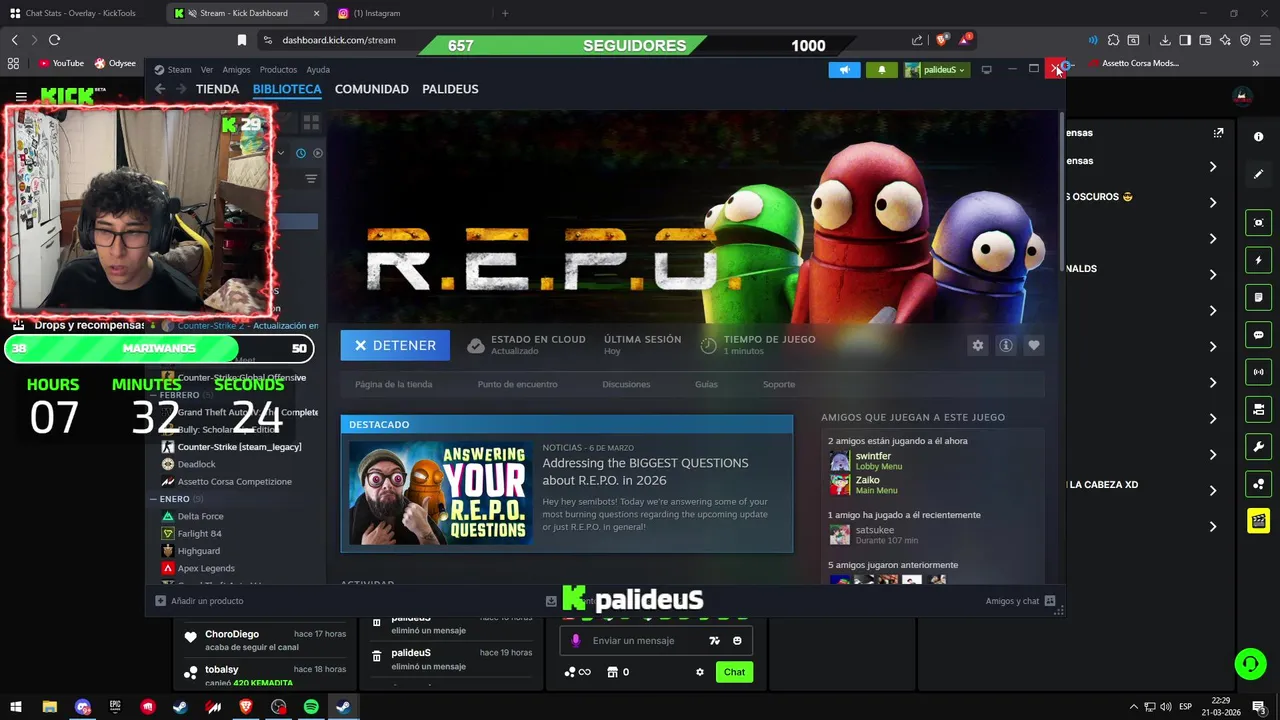Open Kick dashboard info icon

1258,136
